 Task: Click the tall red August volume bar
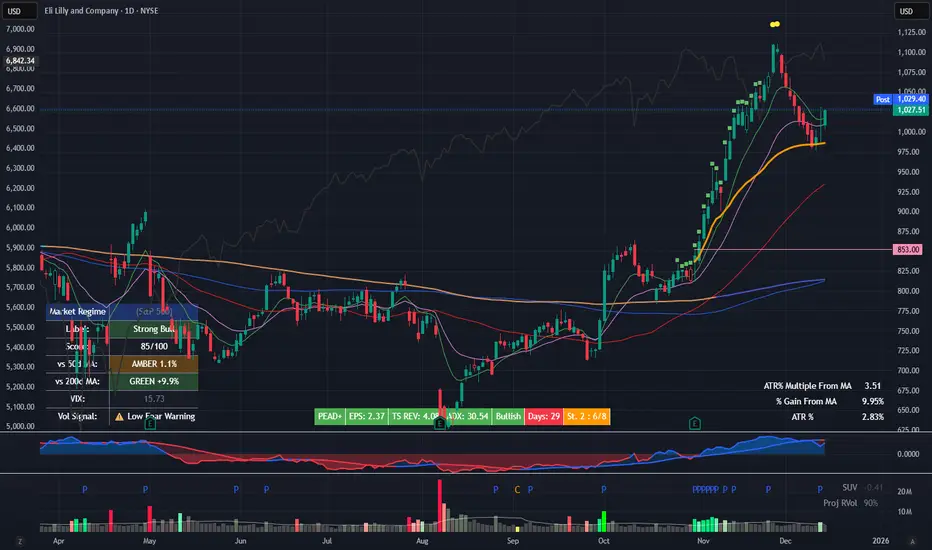tap(440, 505)
